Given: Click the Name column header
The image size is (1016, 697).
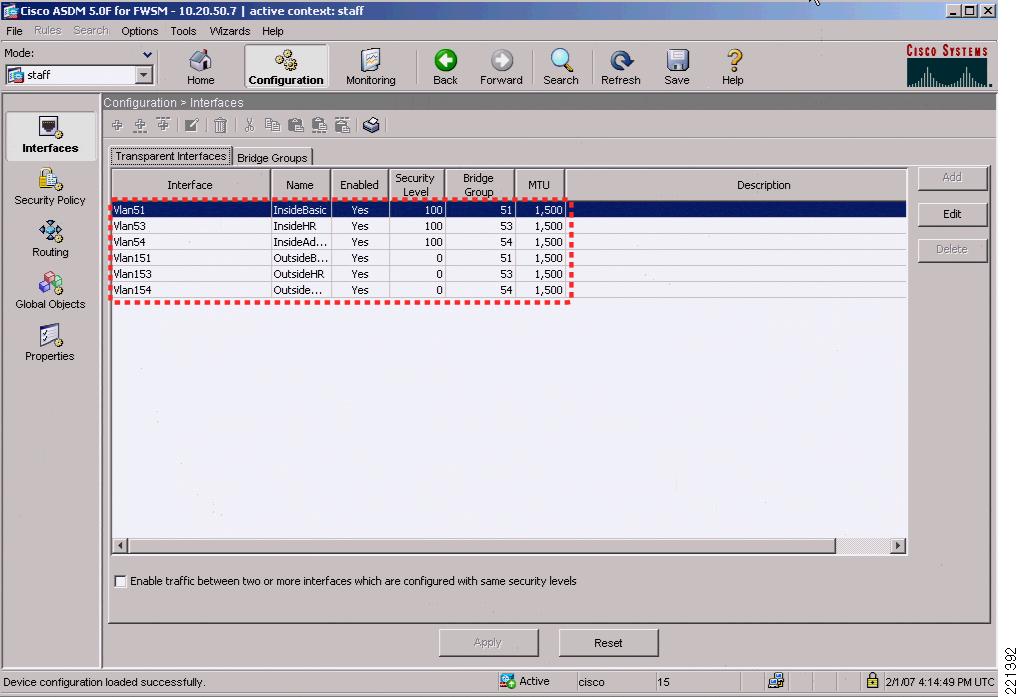Looking at the screenshot, I should pyautogui.click(x=300, y=185).
